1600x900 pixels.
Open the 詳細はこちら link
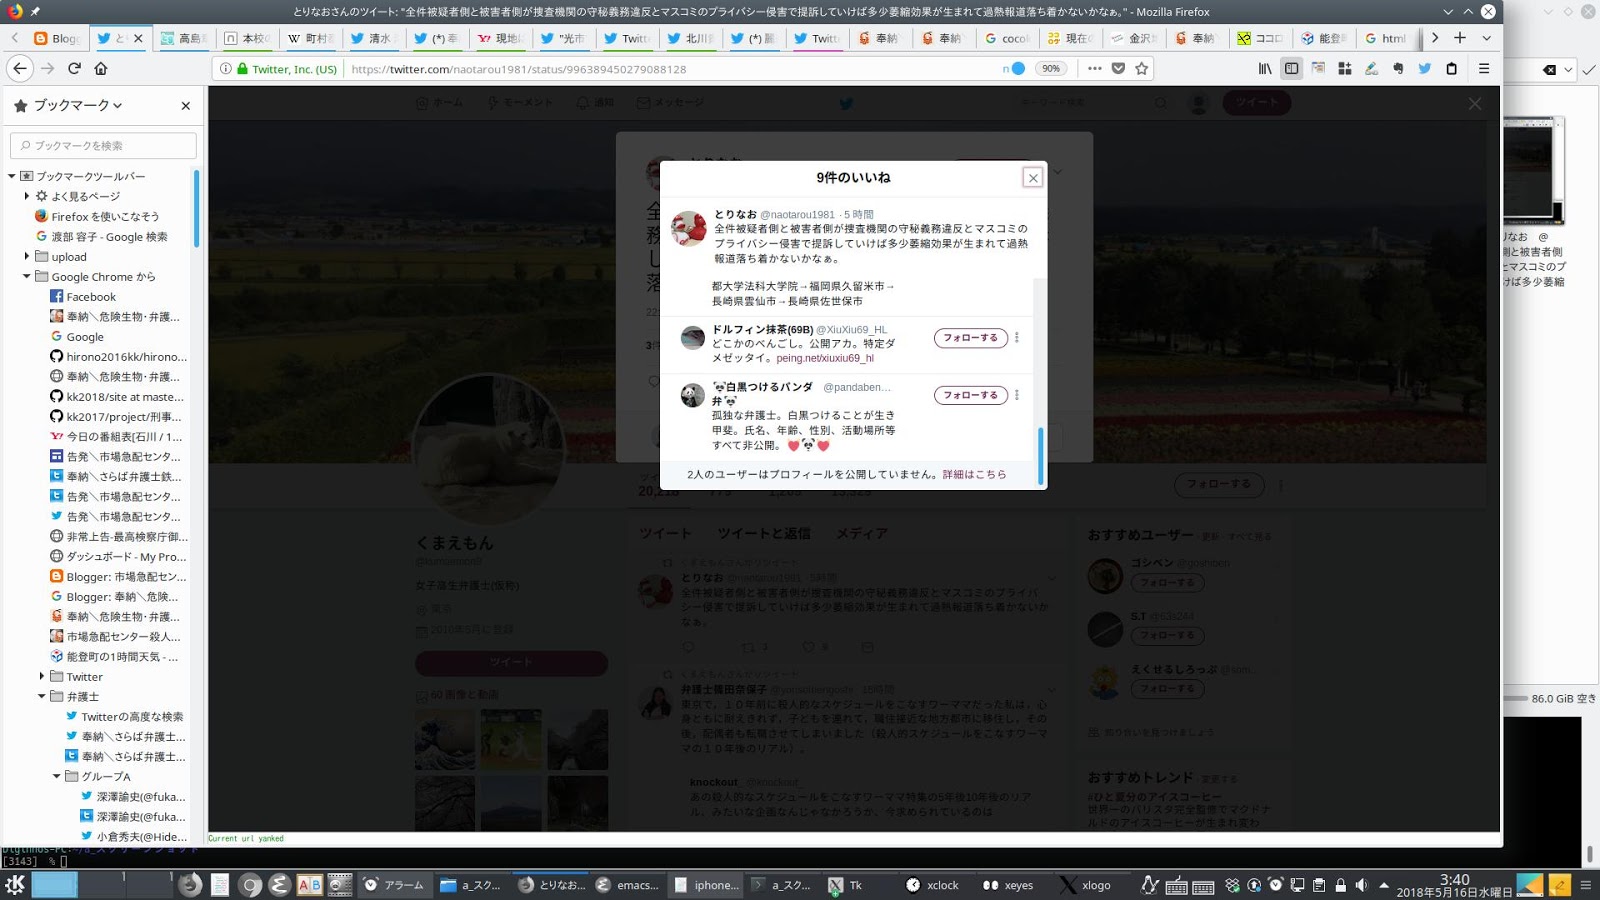(974, 474)
